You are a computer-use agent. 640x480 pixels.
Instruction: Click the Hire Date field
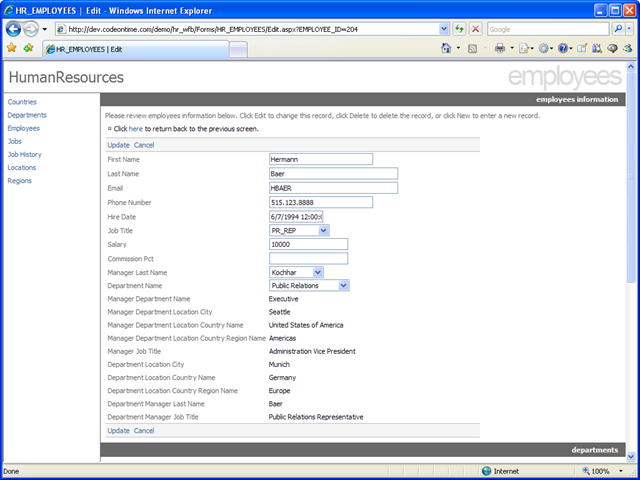(x=296, y=217)
